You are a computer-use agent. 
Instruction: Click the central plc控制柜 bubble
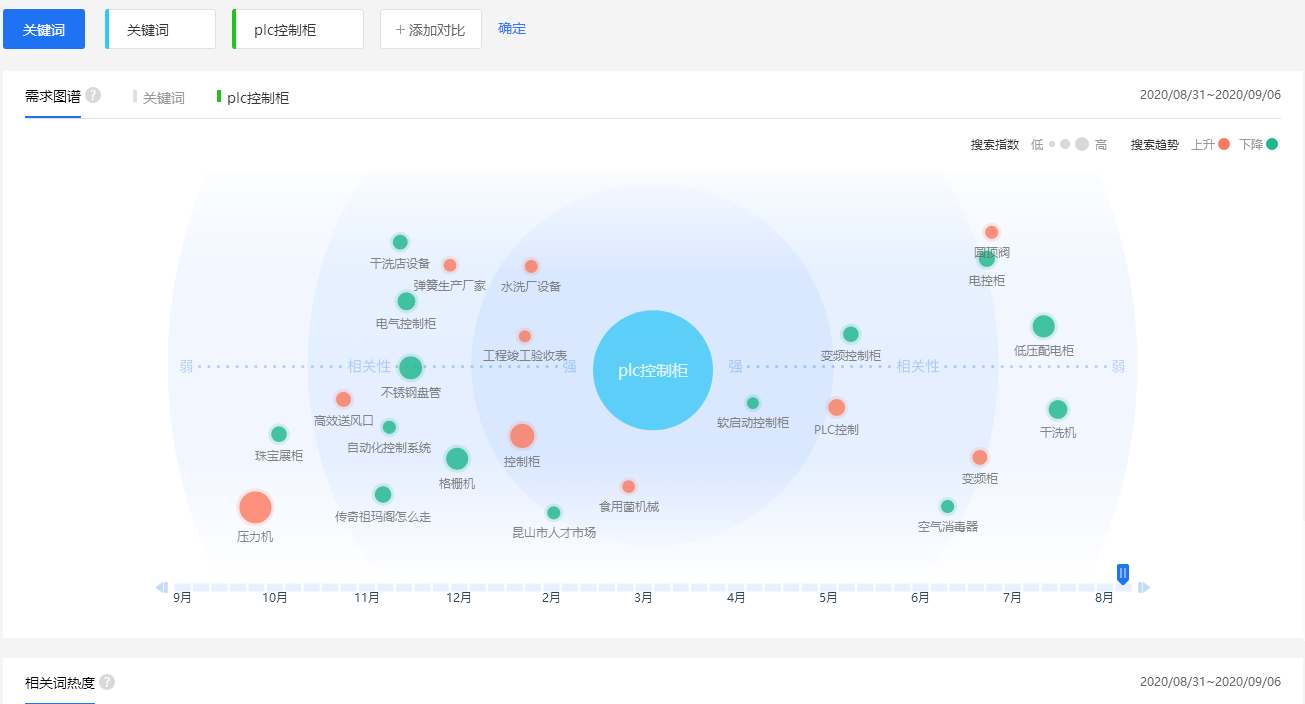tap(653, 370)
